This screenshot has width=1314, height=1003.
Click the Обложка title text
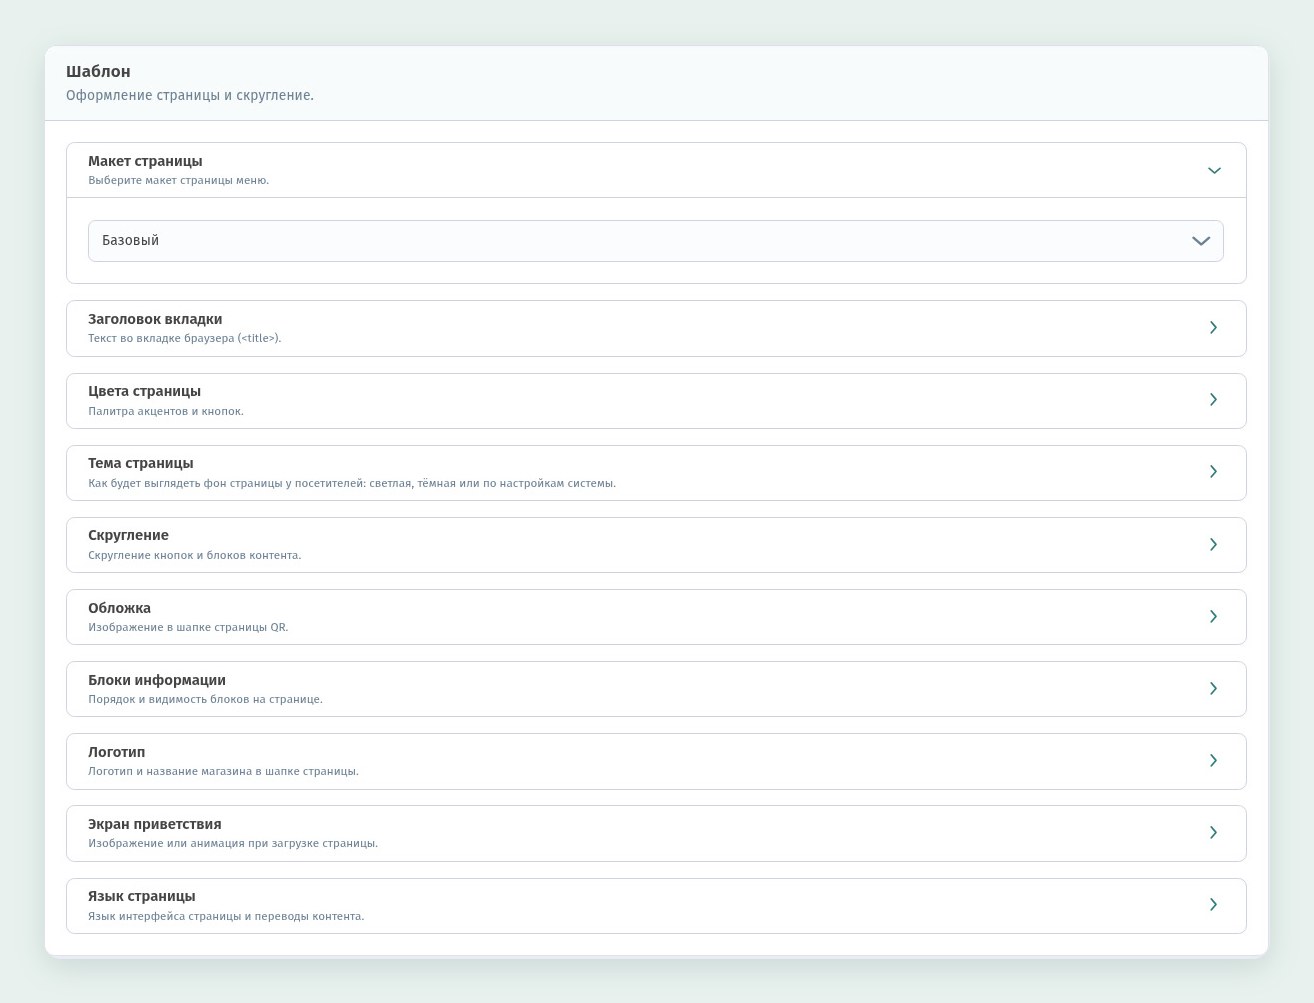coord(119,608)
